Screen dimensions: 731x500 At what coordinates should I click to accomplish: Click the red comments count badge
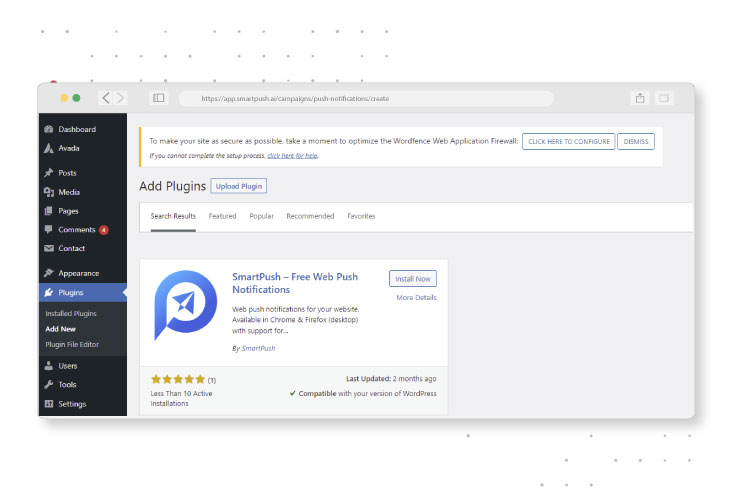point(103,230)
